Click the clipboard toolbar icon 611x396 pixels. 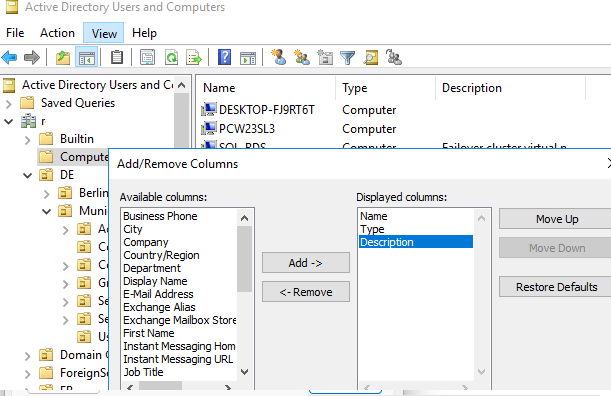pos(117,58)
